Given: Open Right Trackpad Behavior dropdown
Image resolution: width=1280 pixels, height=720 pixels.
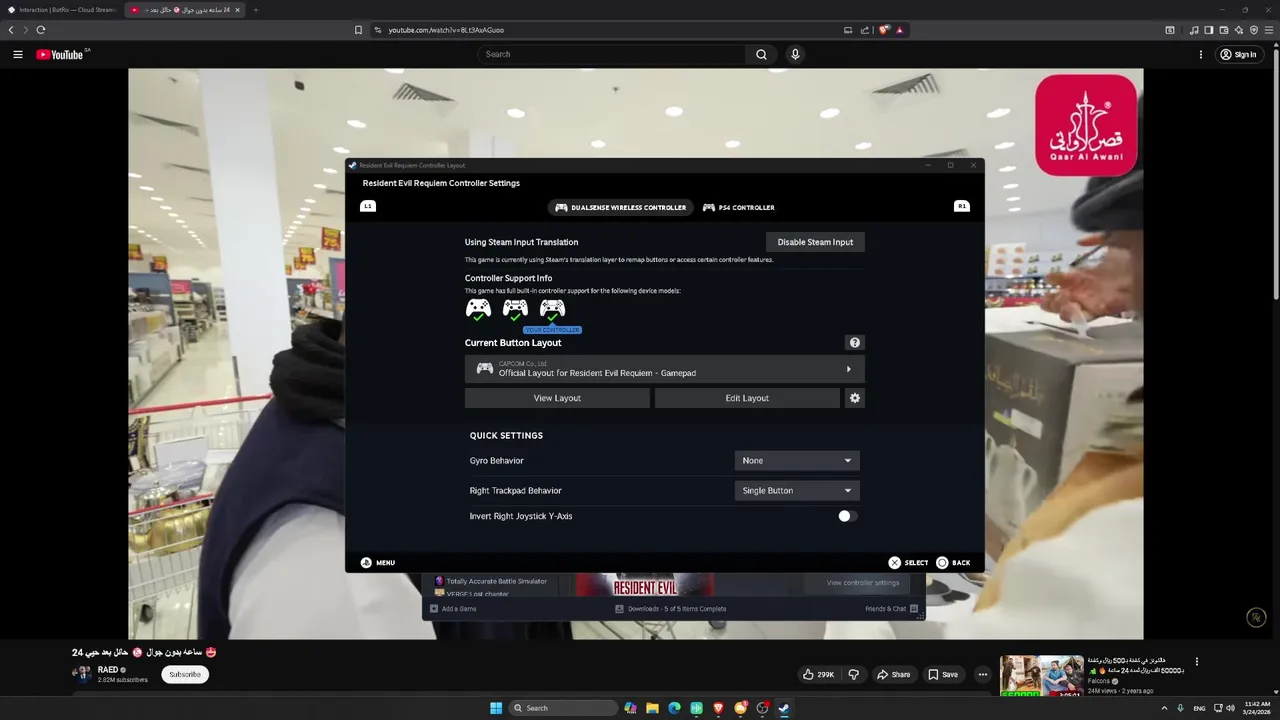Looking at the screenshot, I should coord(797,491).
